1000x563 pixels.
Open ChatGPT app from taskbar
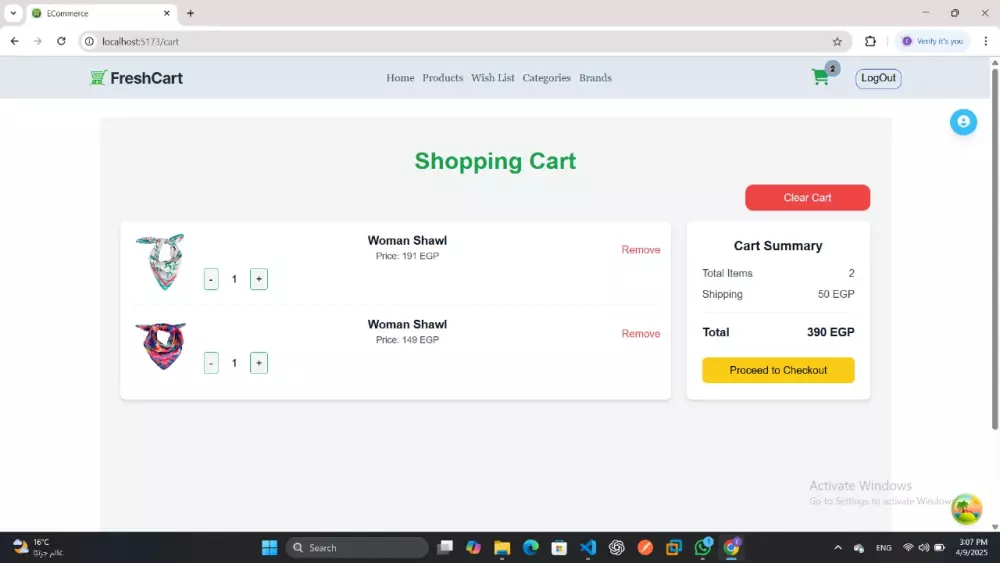pyautogui.click(x=617, y=548)
